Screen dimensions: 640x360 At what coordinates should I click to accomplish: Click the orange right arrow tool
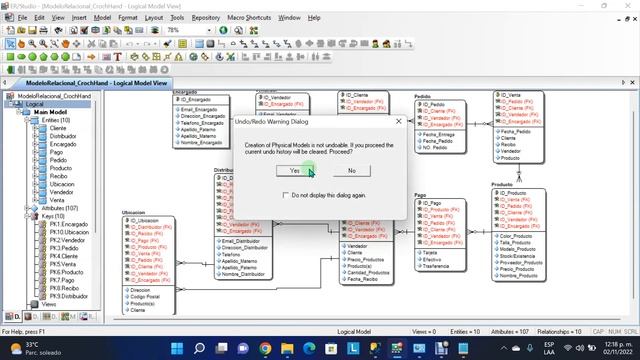[91, 57]
